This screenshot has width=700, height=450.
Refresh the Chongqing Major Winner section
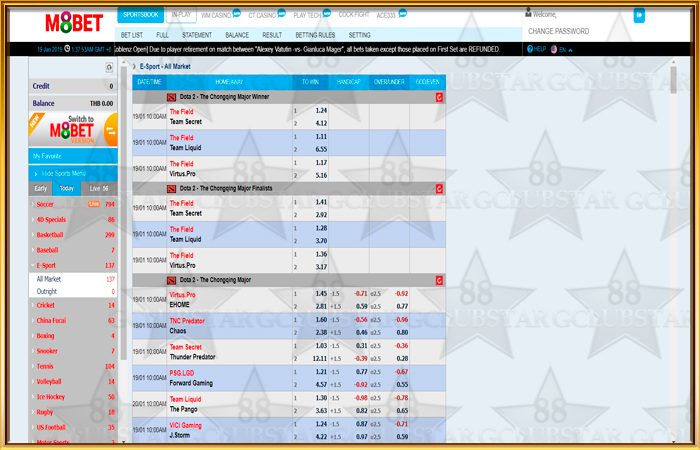pos(439,97)
